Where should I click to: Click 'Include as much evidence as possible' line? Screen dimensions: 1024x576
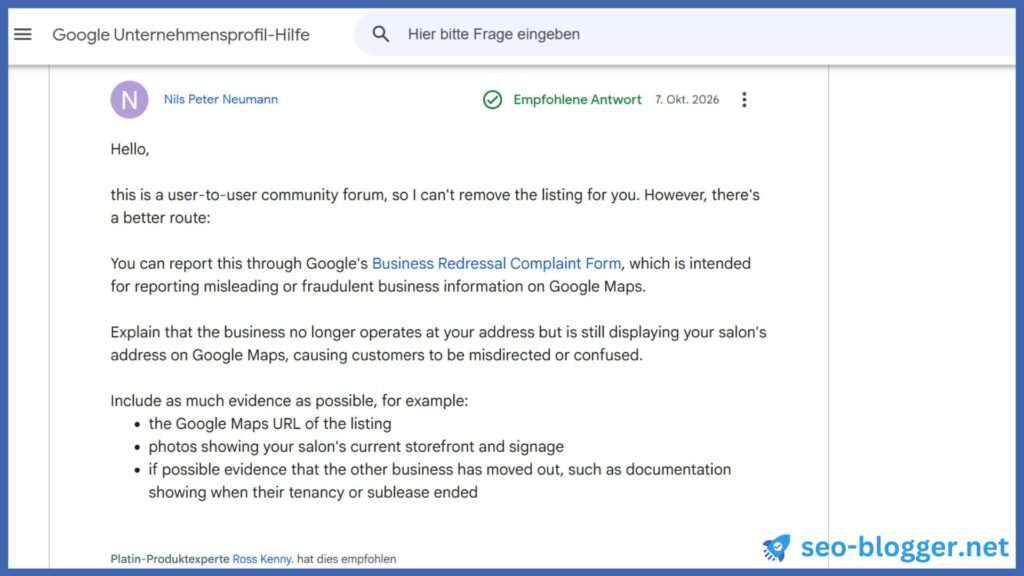(x=289, y=401)
